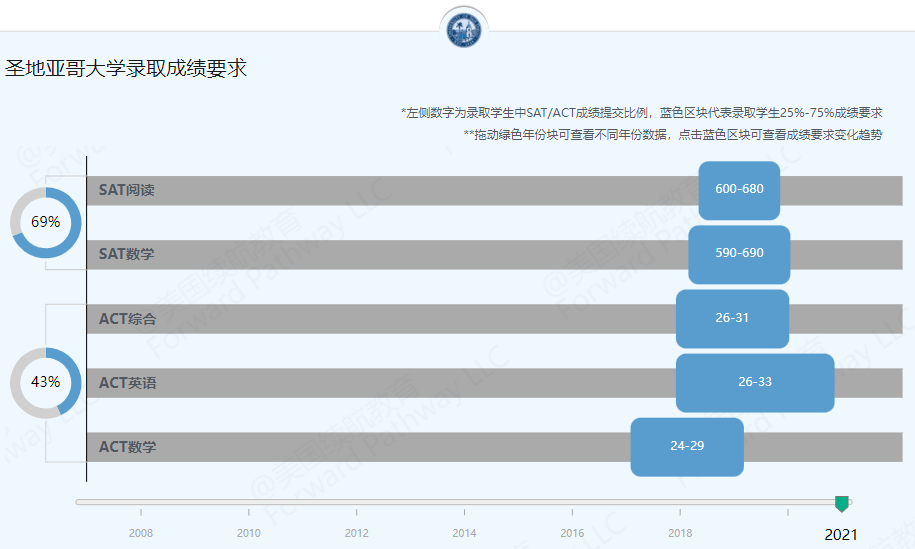The width and height of the screenshot is (915, 549).
Task: Click the green year slider handle
Action: [x=841, y=504]
